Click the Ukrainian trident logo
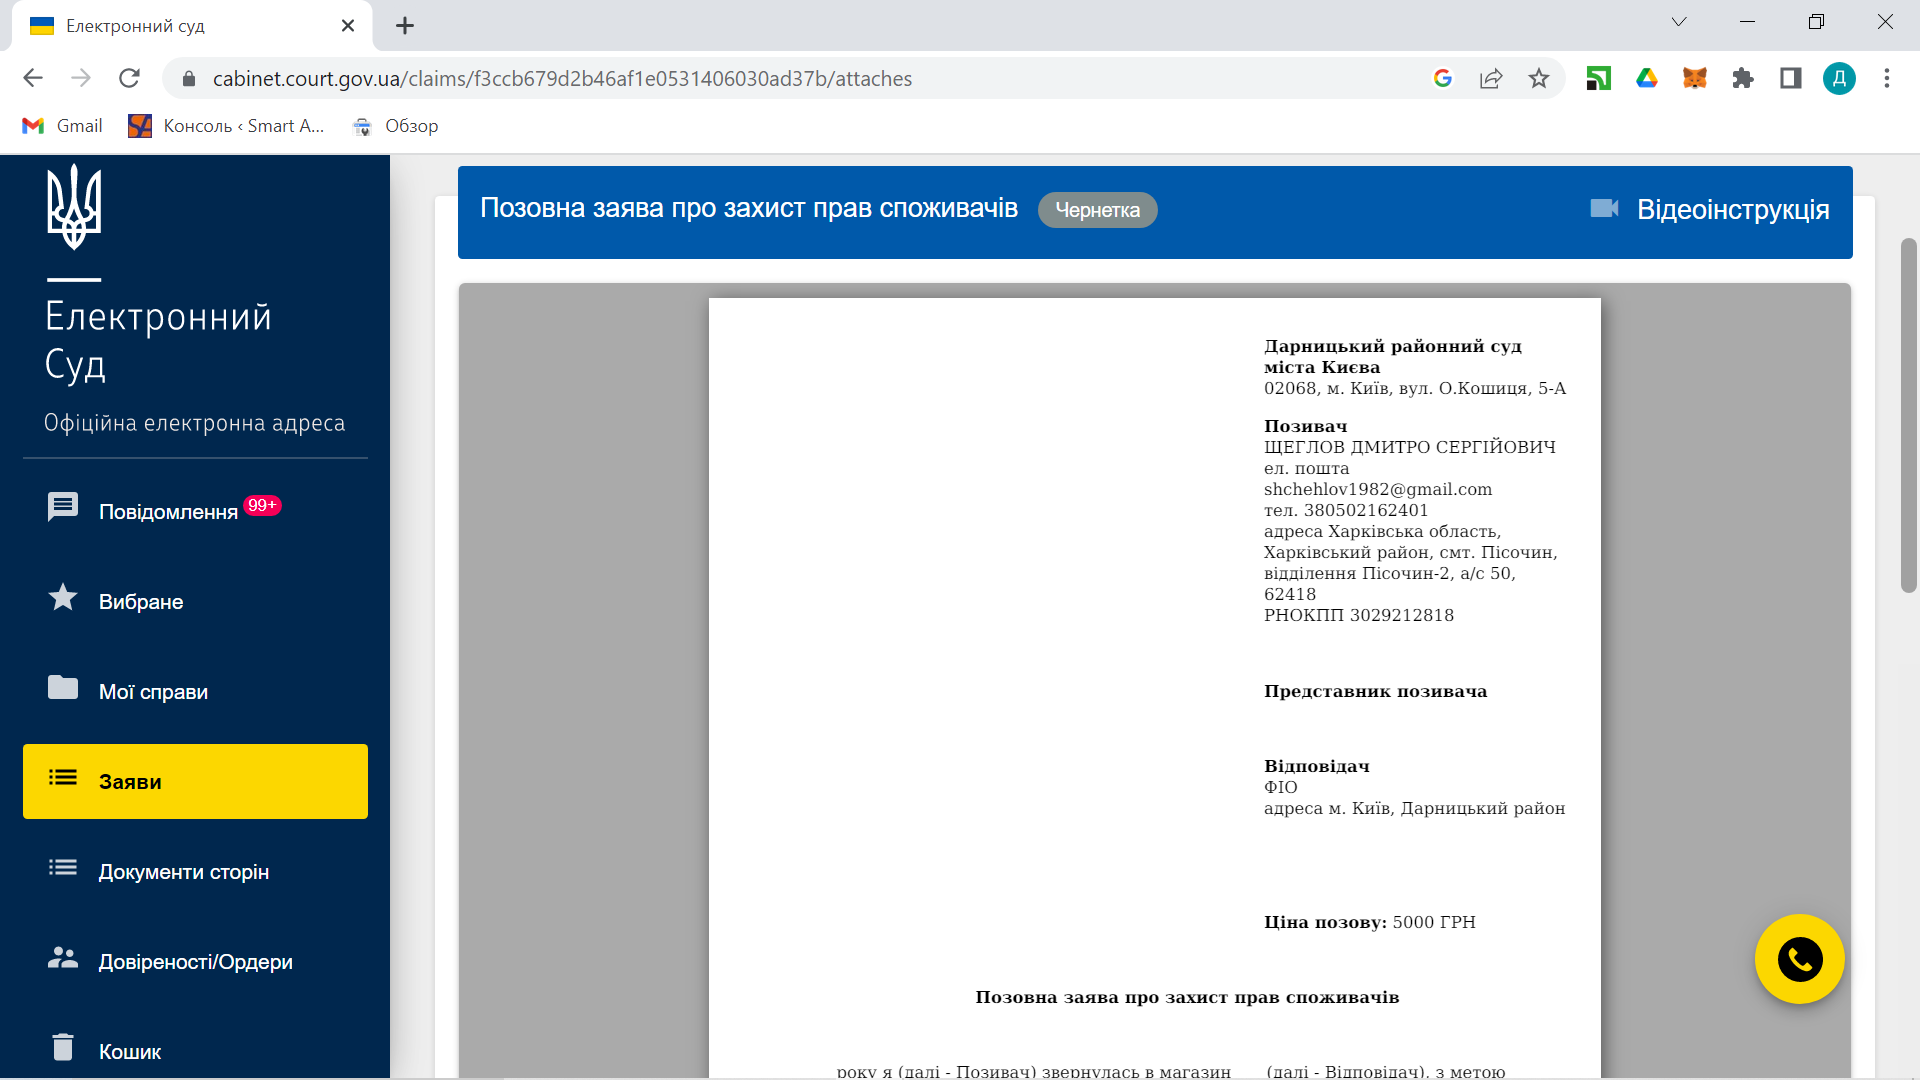 [x=74, y=208]
